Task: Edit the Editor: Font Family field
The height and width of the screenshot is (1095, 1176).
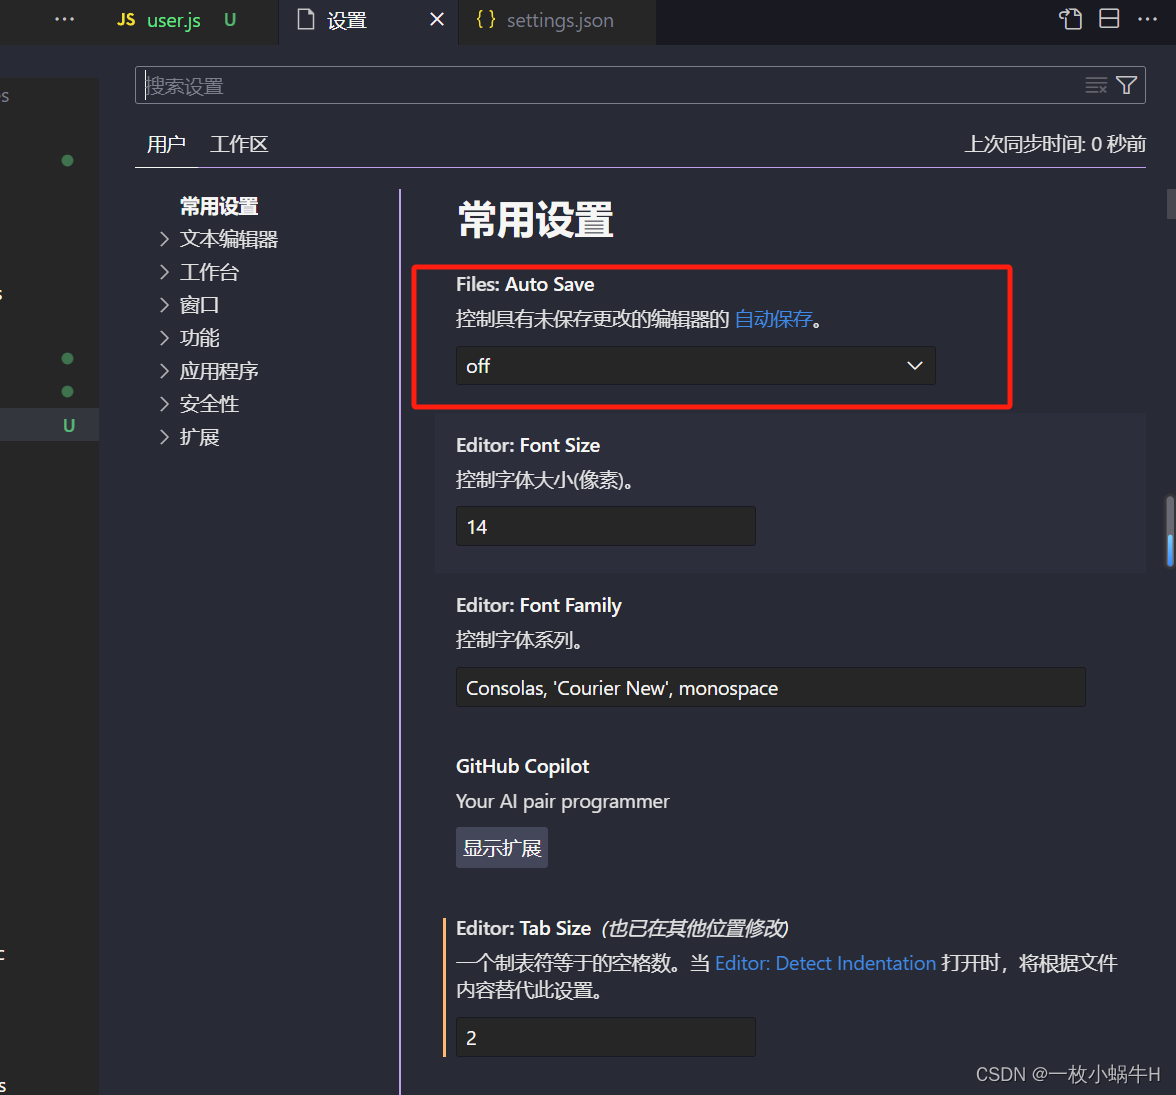Action: tap(770, 687)
